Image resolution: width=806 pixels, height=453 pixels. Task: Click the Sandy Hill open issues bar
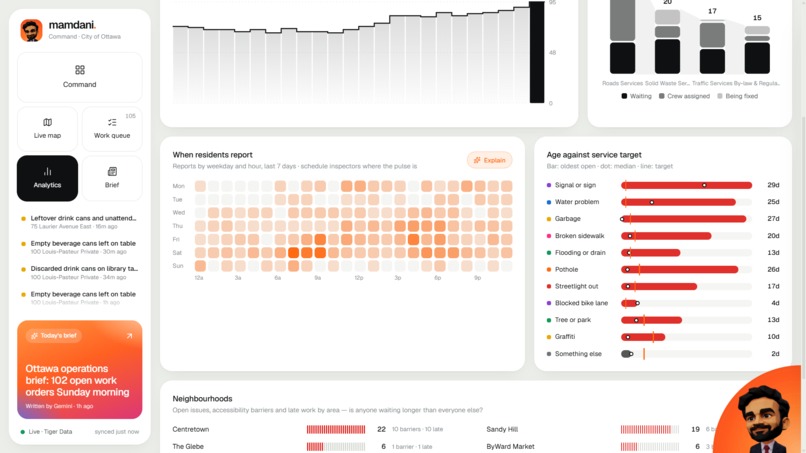(x=650, y=429)
